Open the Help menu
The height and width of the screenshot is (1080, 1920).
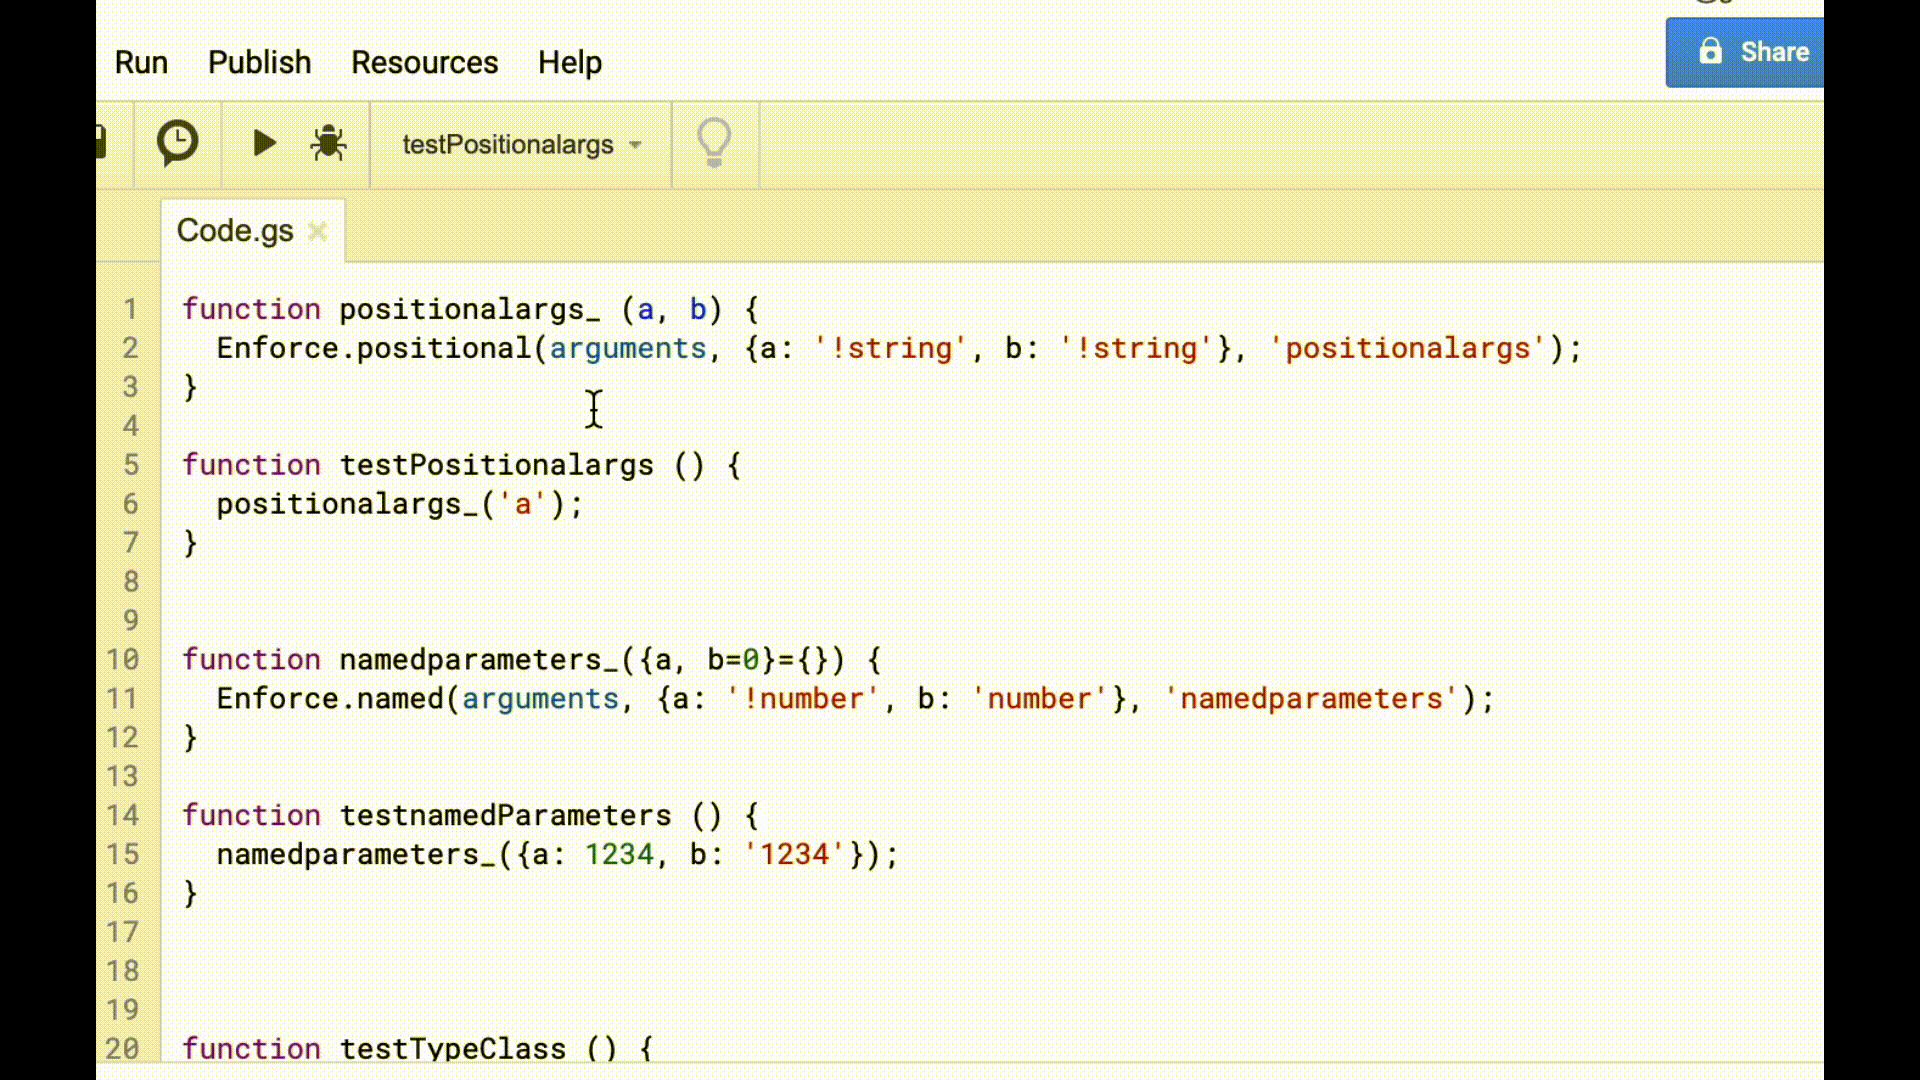569,62
